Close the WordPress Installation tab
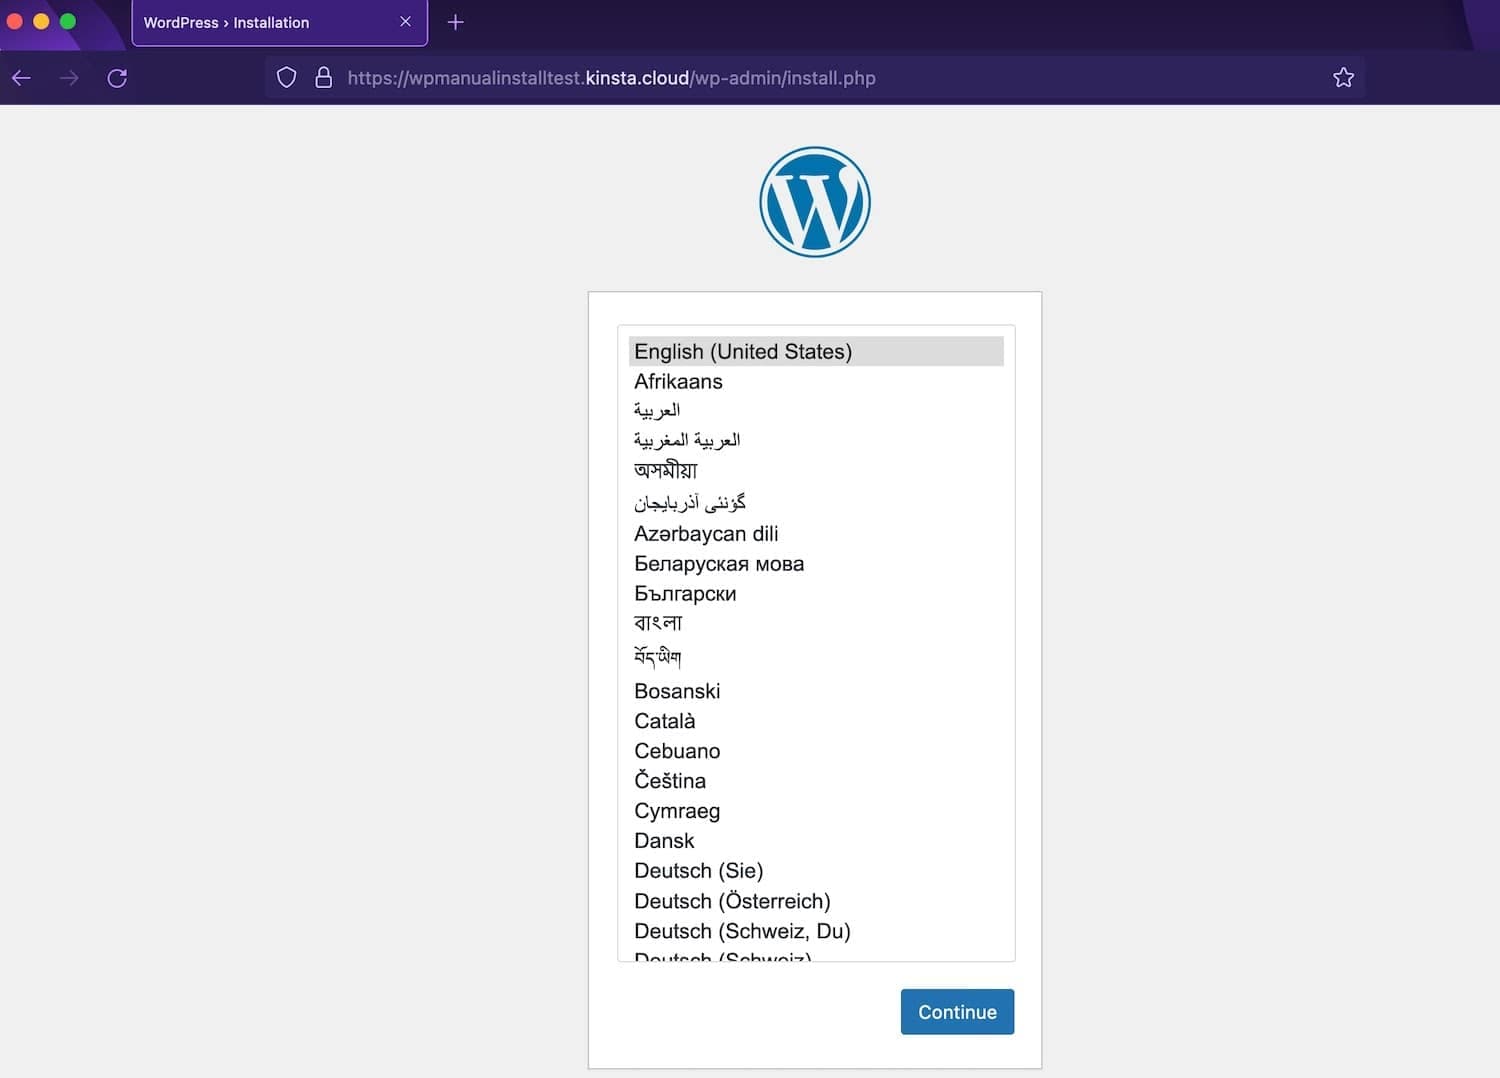 pyautogui.click(x=404, y=22)
